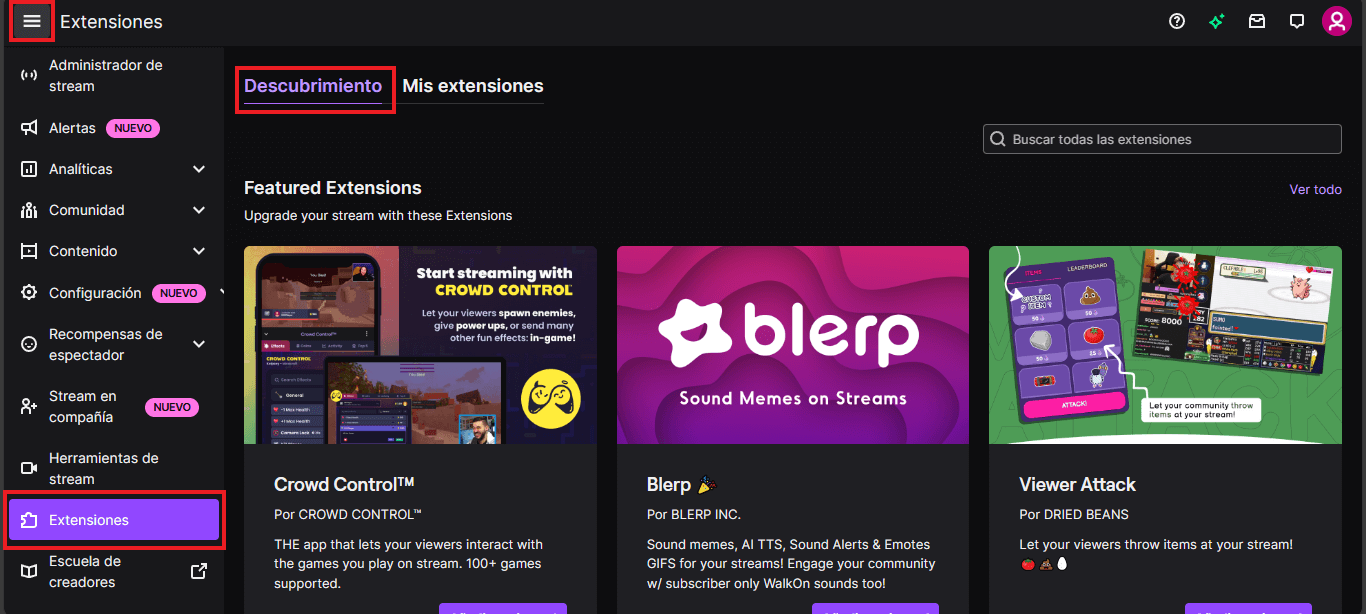The width and height of the screenshot is (1366, 614).
Task: Expand the Configuración section chevron
Action: click(220, 293)
